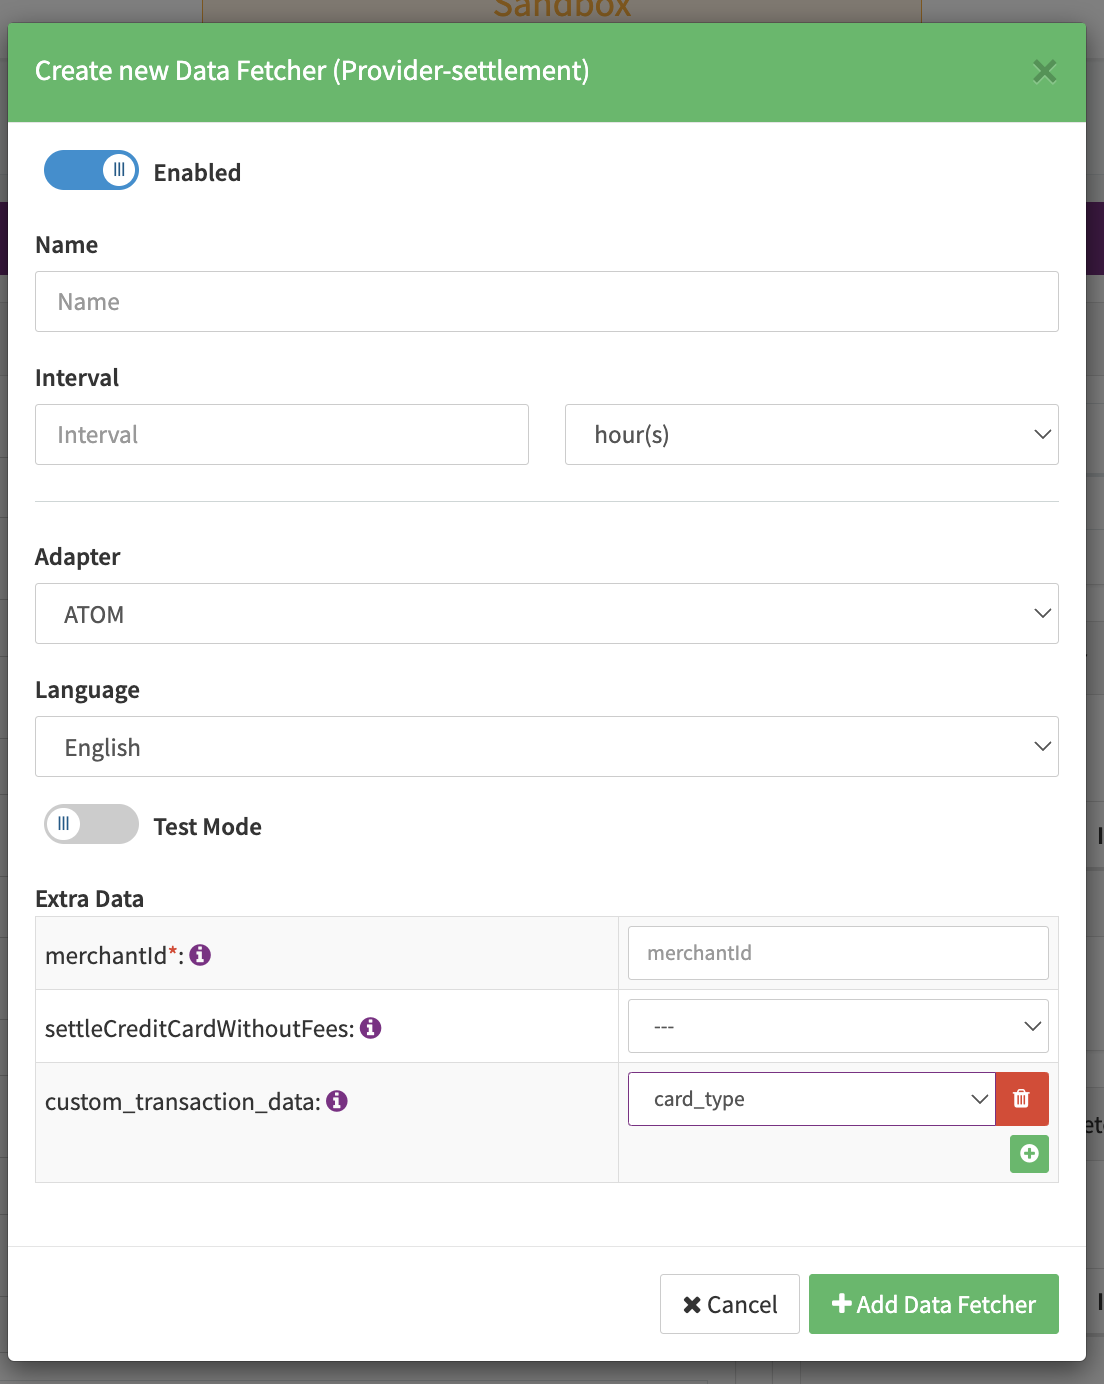Add a new custom transaction data row

(1029, 1154)
